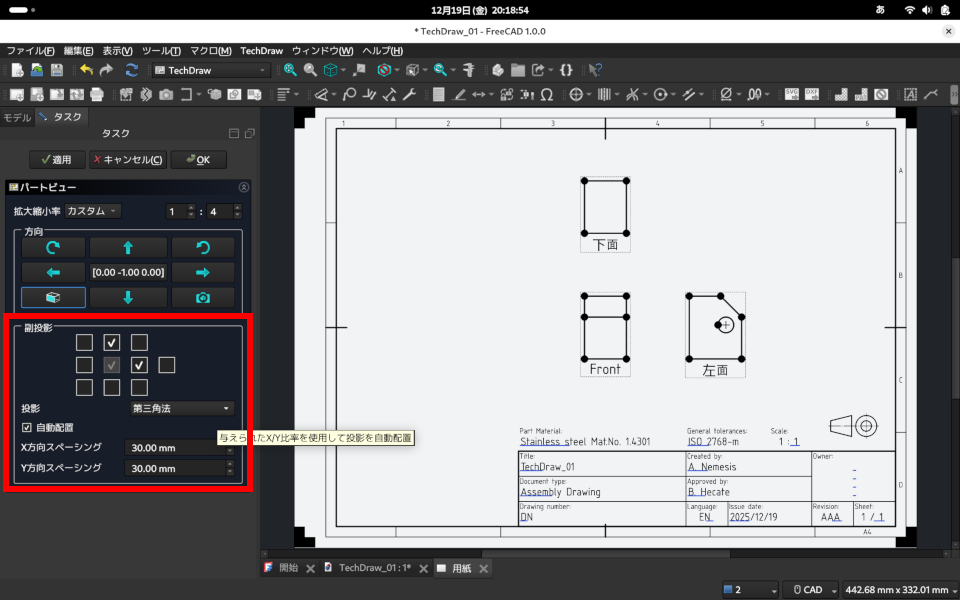This screenshot has height=600, width=960.
Task: Click the キャンセル(C) button
Action: coord(127,160)
